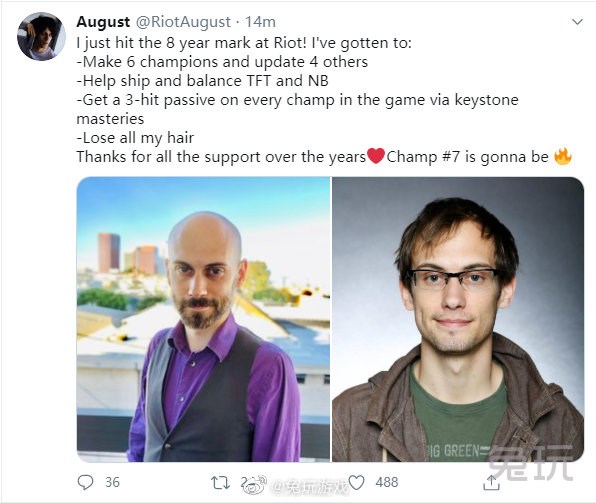The height and width of the screenshot is (503, 596).
Task: Click the @兔玩游戏 Weibo handle watermark
Action: pyautogui.click(x=310, y=486)
